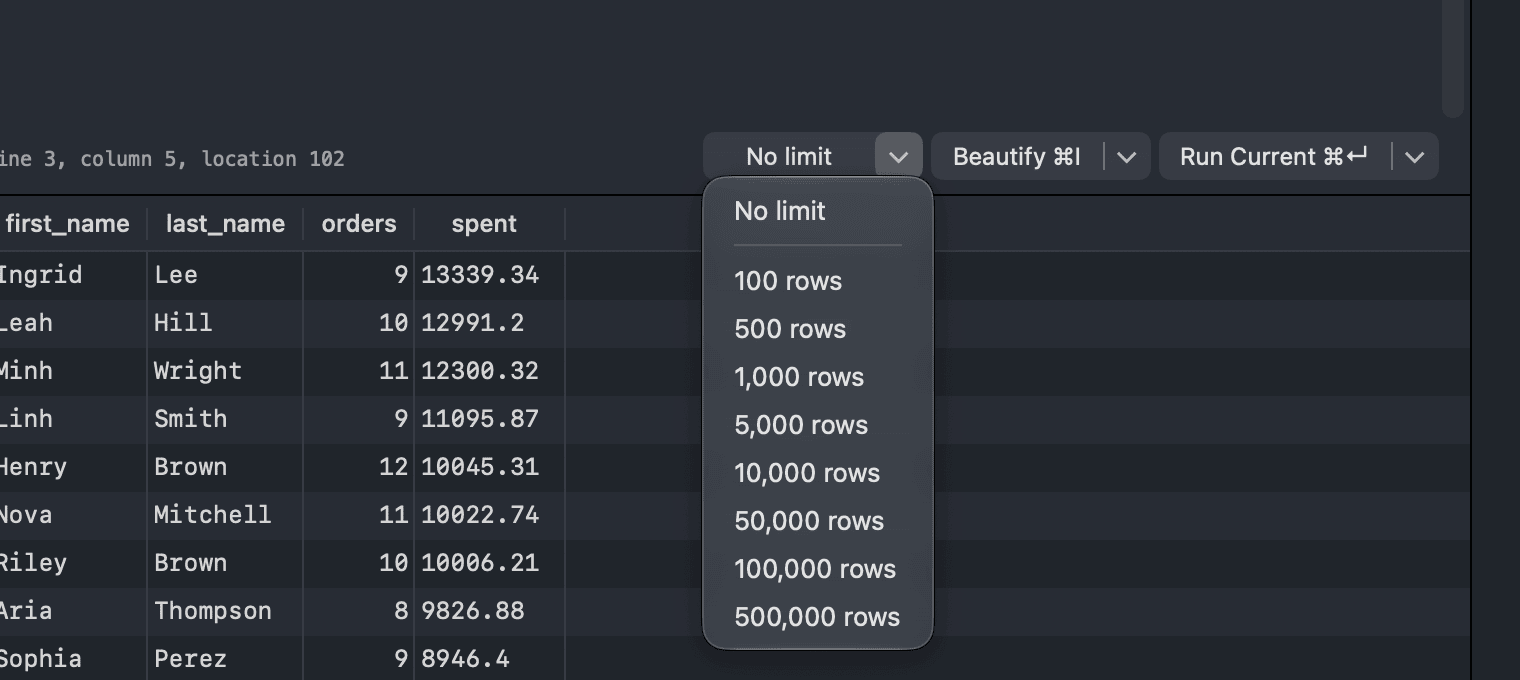Viewport: 1520px width, 680px height.
Task: Open the row limit dropdown chevron
Action: [x=898, y=157]
